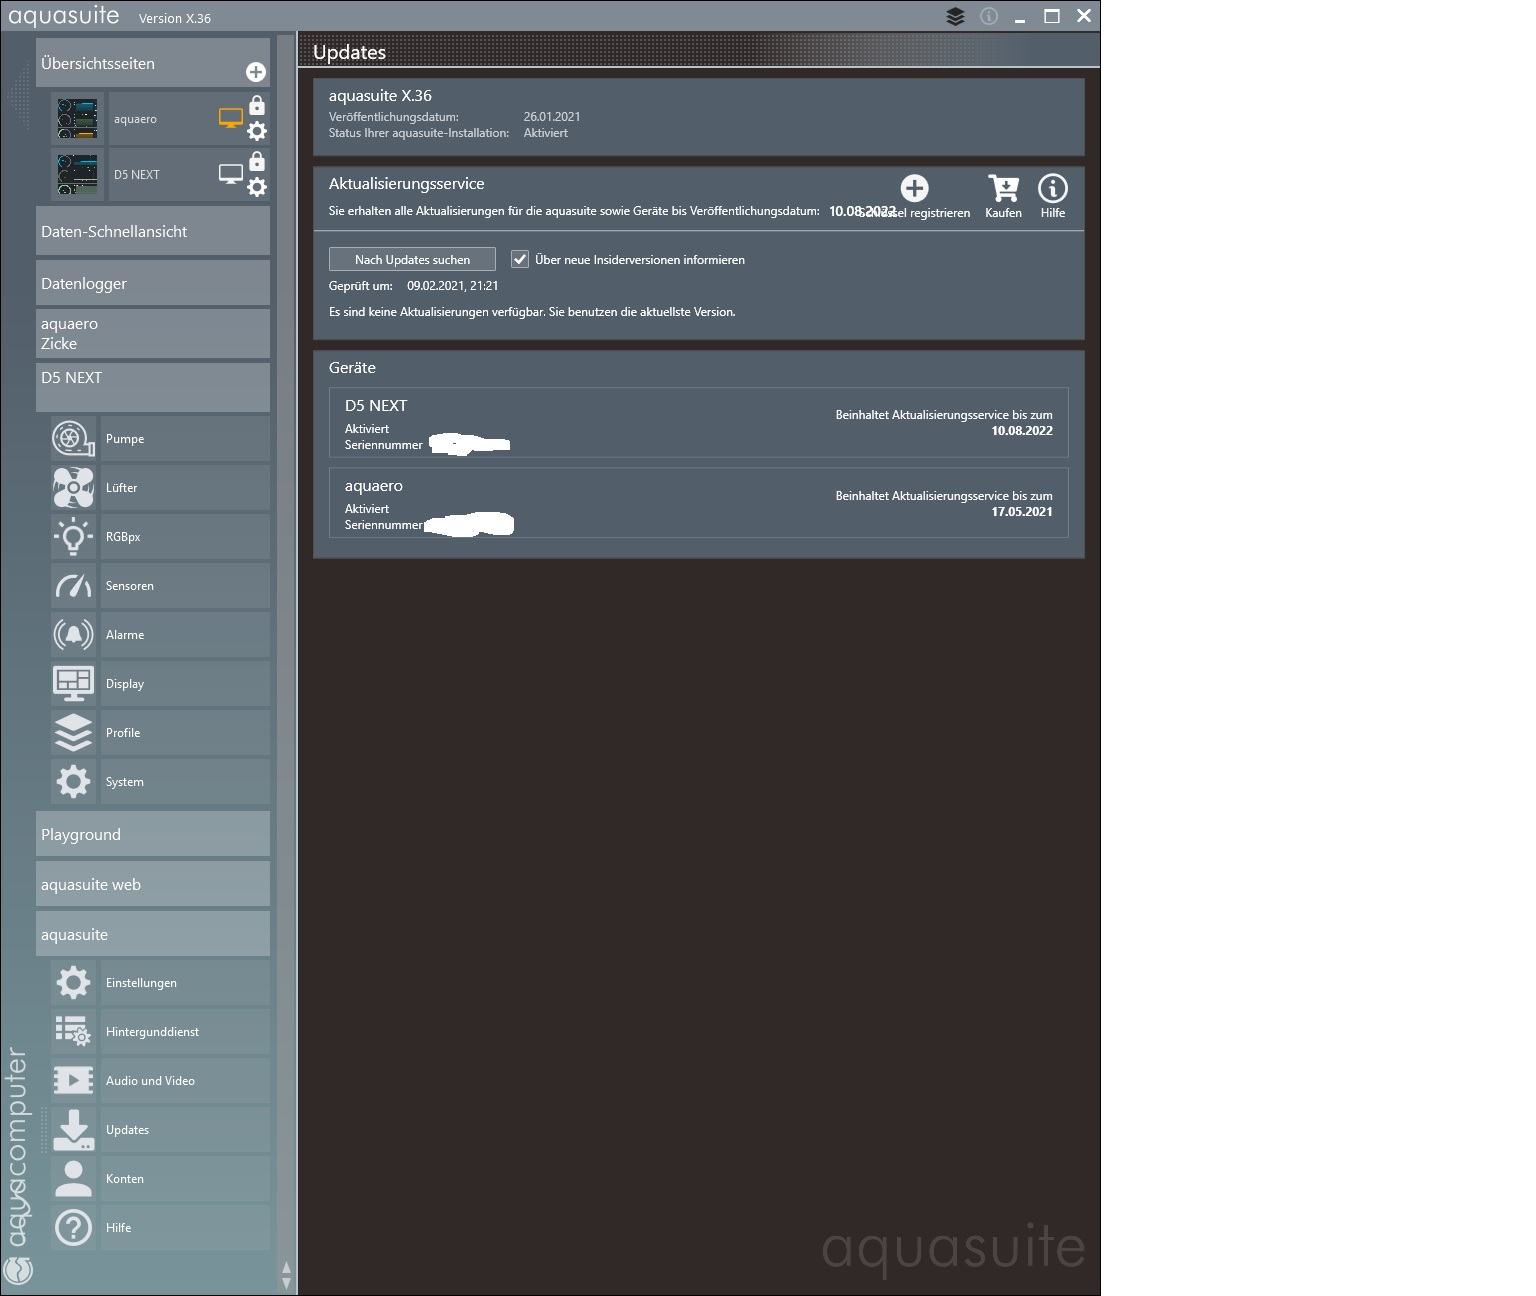
Task: Expand the Daten-Schnellansicht section
Action: point(153,231)
